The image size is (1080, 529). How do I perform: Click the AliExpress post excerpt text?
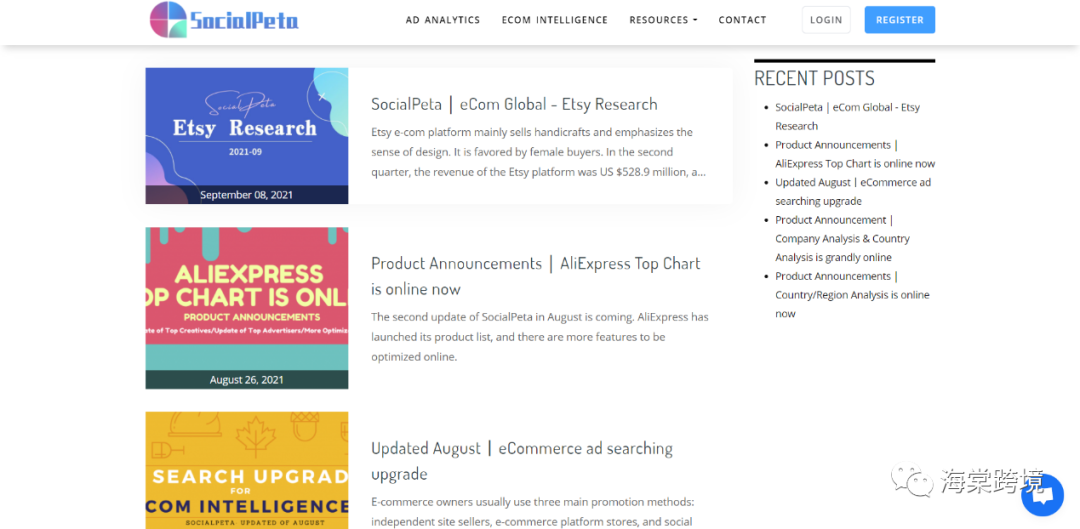tap(540, 337)
